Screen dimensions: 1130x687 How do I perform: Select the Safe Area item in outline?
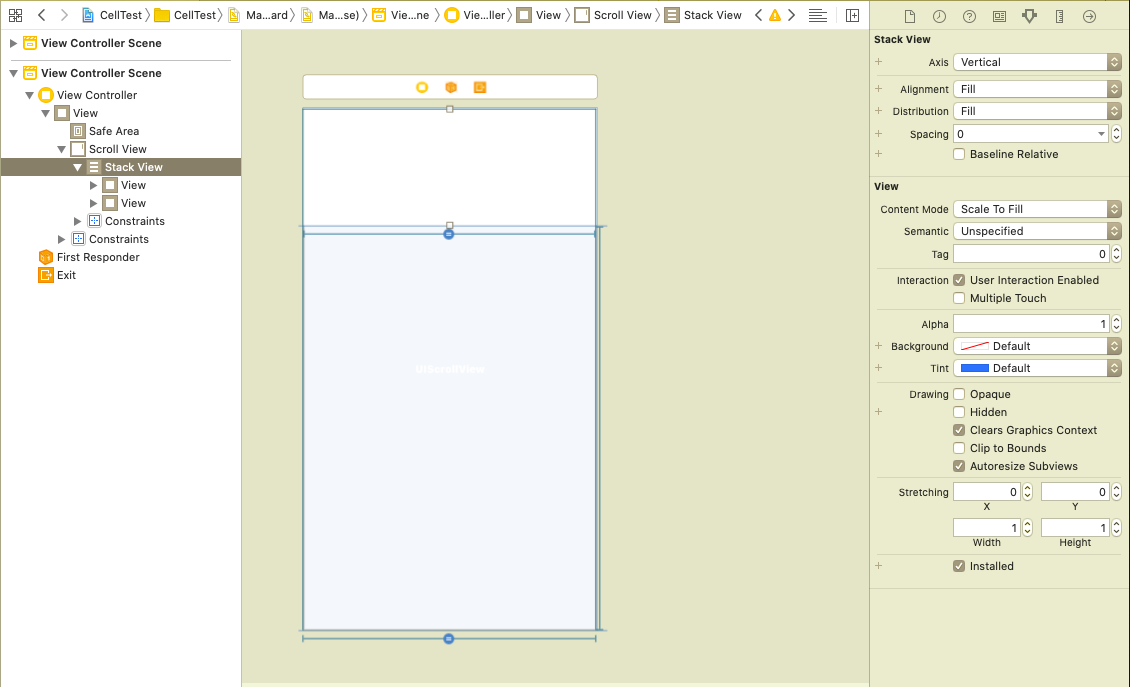pyautogui.click(x=113, y=131)
